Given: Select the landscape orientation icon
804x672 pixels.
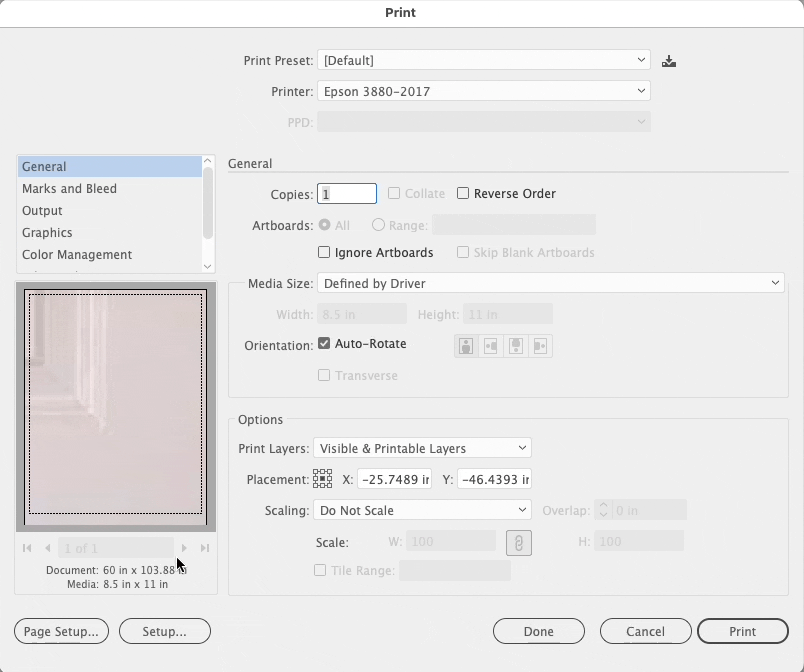Looking at the screenshot, I should (489, 345).
